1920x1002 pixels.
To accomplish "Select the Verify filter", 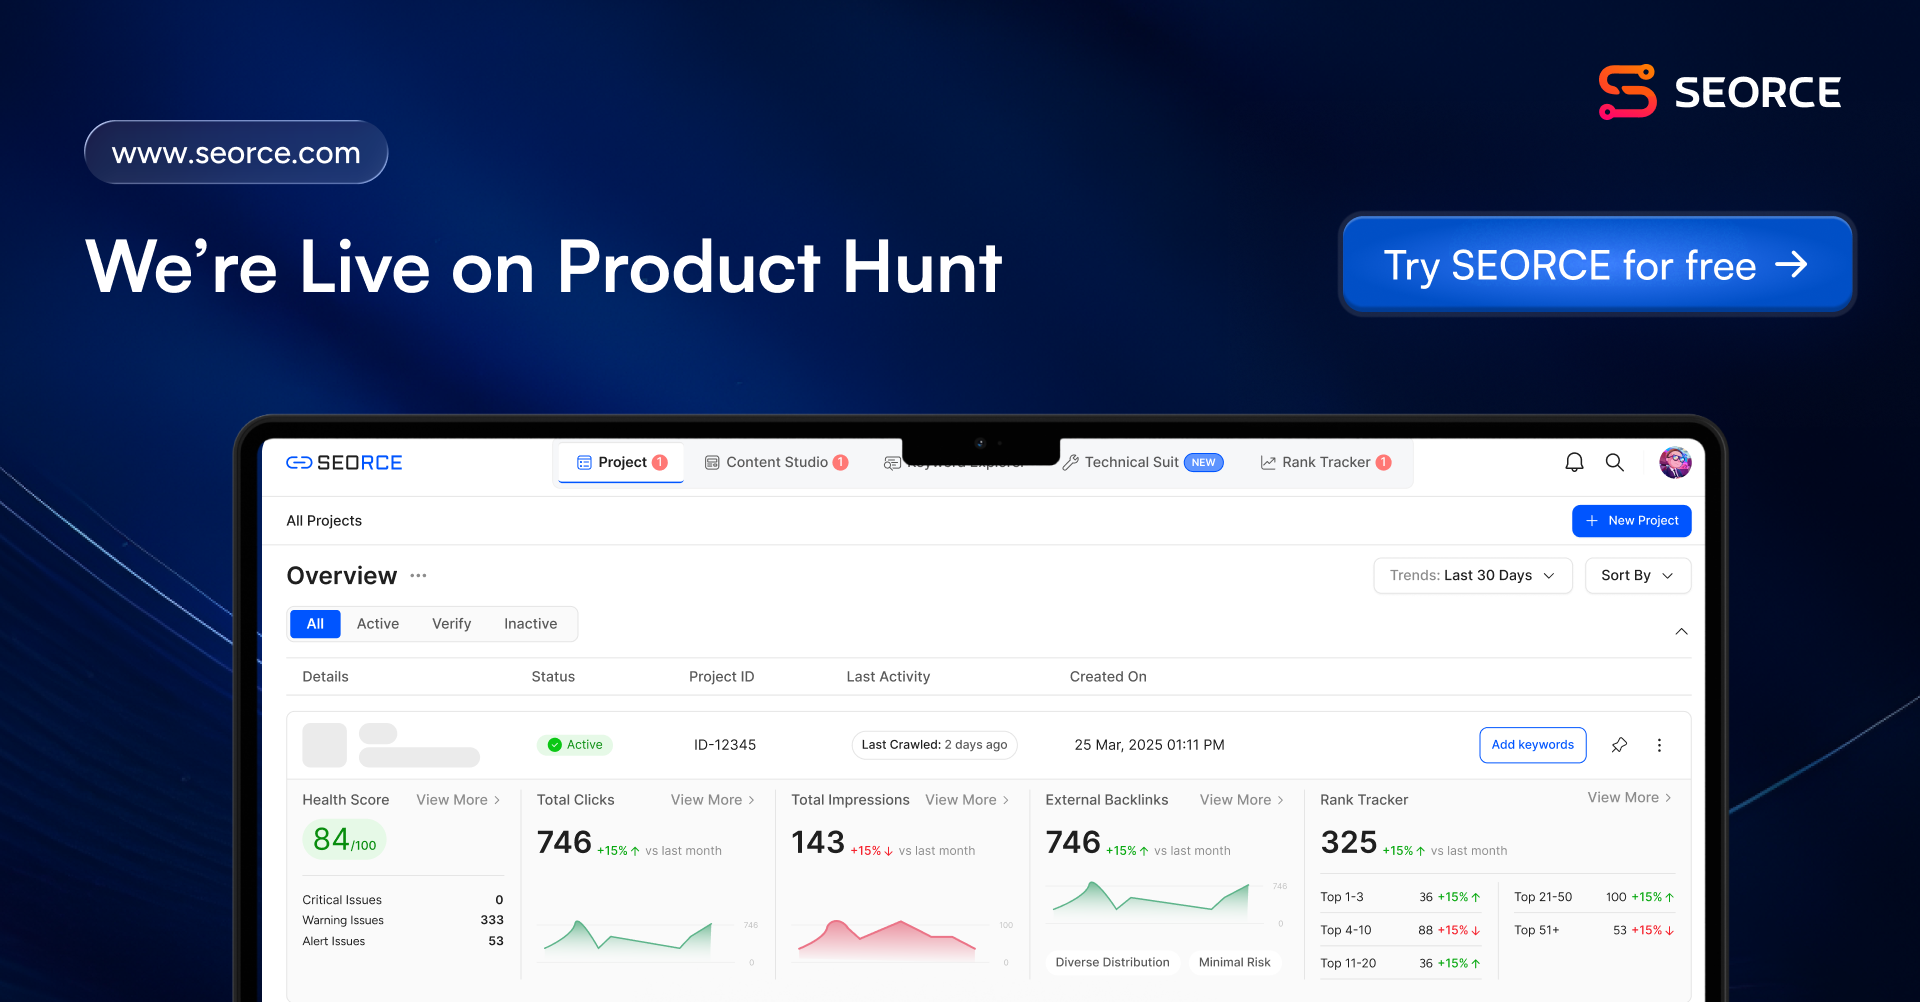I will (451, 623).
